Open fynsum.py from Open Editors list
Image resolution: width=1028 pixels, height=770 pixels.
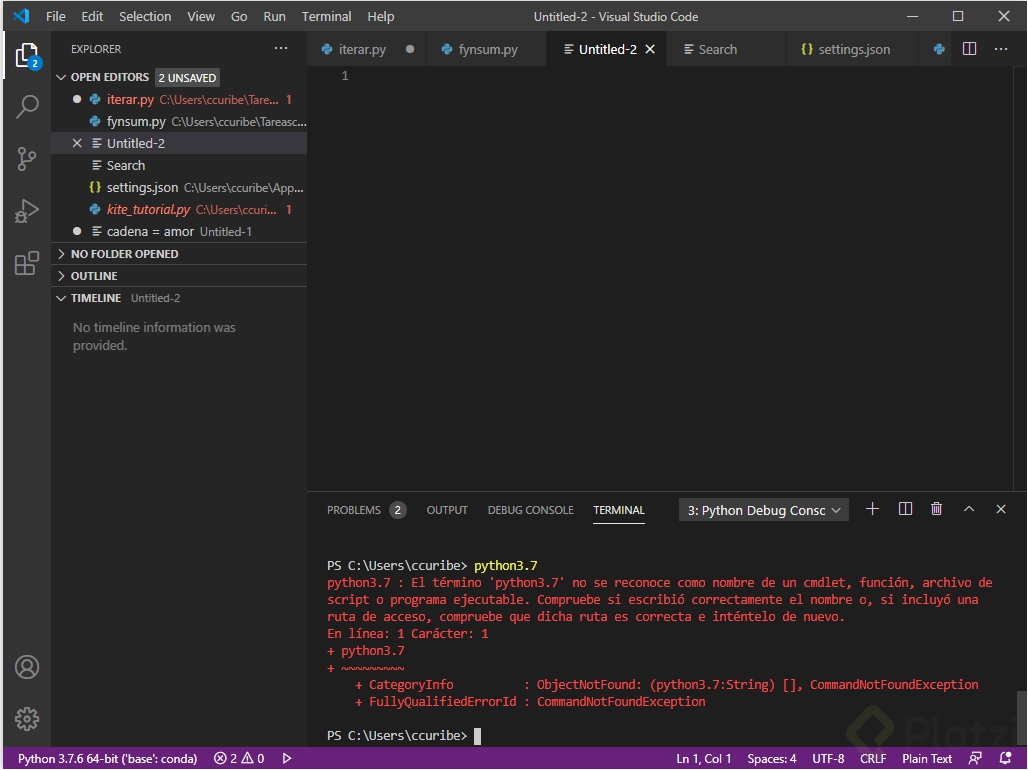[x=179, y=121]
